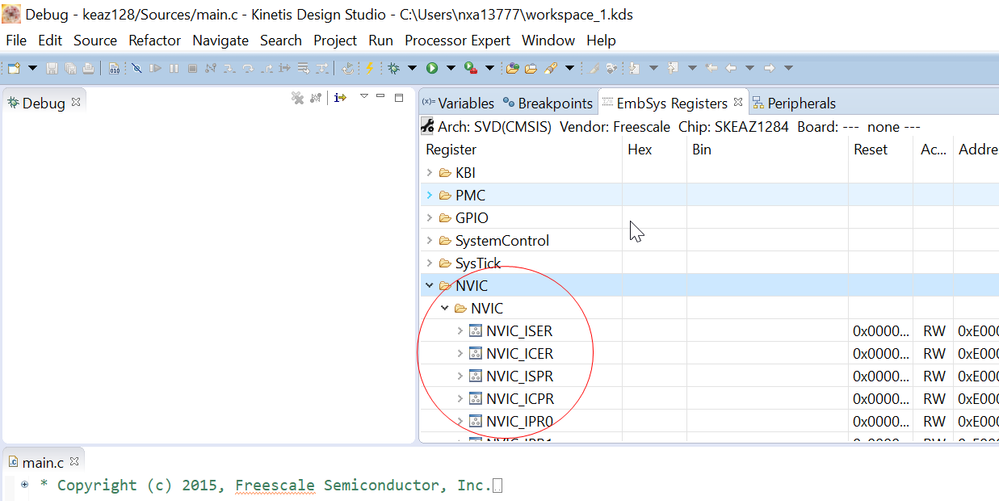Screen dimensions: 999x501
Task: Click the Back navigation arrow
Action: pos(731,68)
